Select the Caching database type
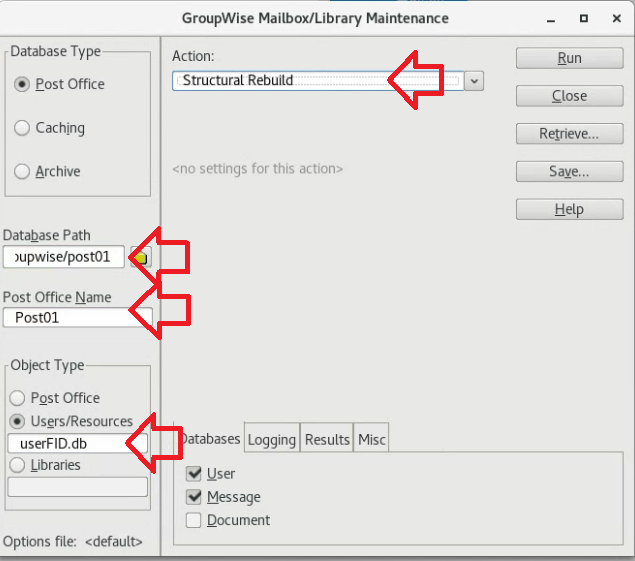The height and width of the screenshot is (561, 635). coord(22,128)
